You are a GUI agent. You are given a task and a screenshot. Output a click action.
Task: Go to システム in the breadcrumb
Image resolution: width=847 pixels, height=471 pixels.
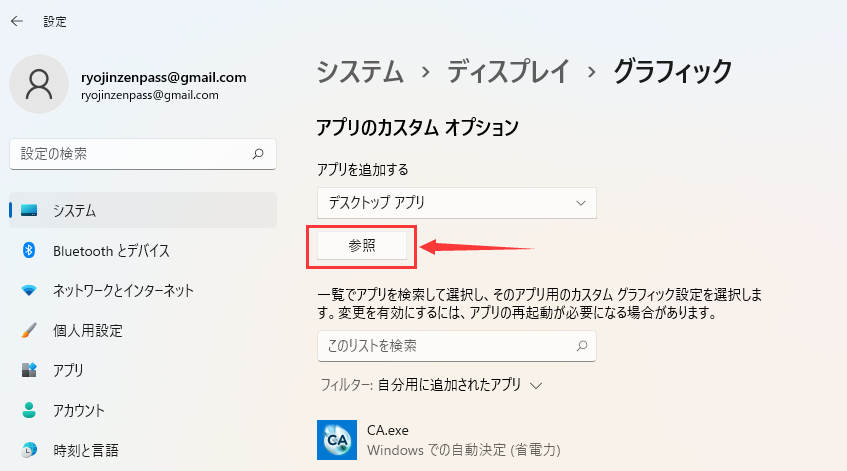pyautogui.click(x=360, y=71)
